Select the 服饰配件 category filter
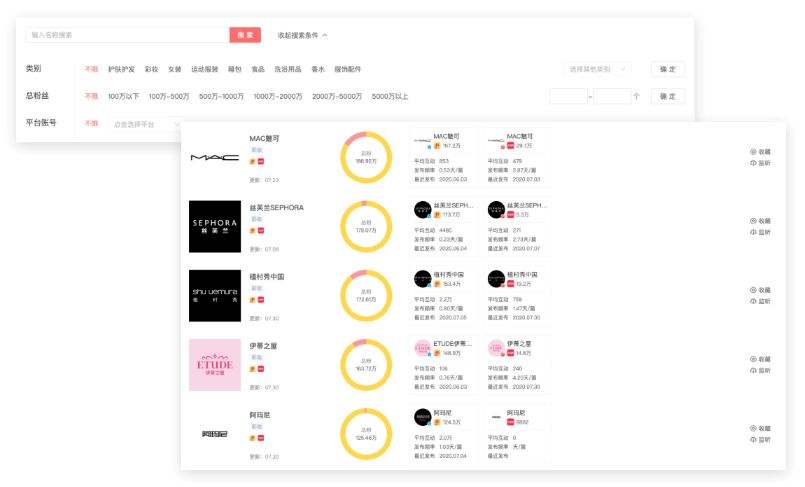Screen dimensions: 805x487 pos(348,69)
